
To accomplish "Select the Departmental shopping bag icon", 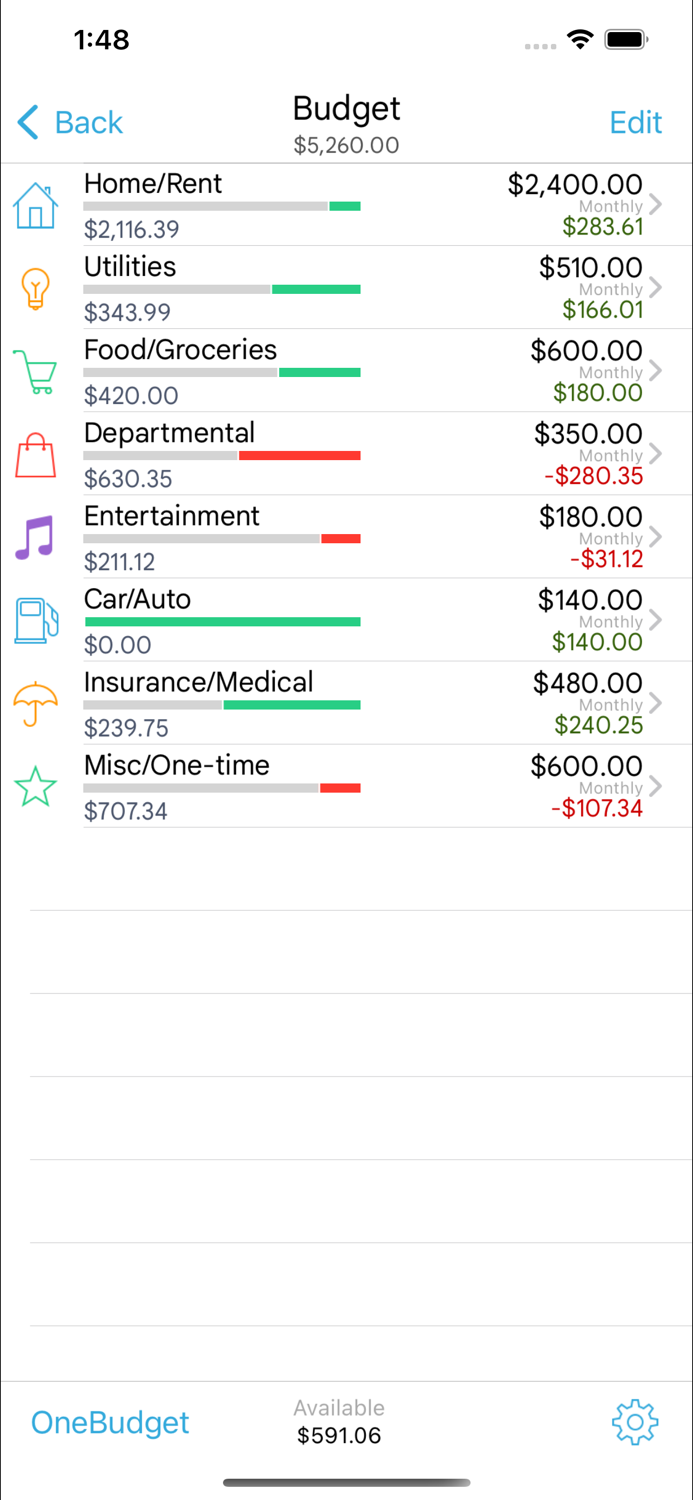I will (x=36, y=454).
